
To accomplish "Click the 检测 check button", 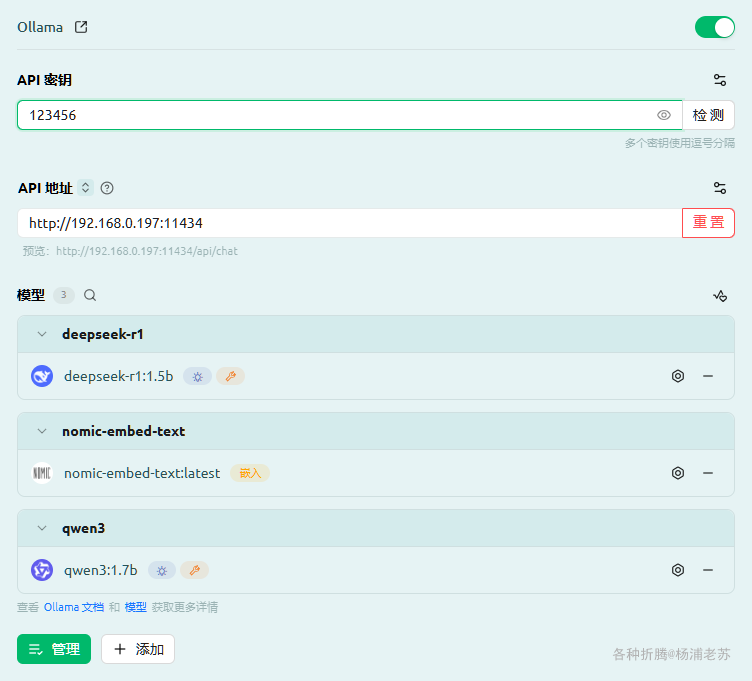I will 708,115.
